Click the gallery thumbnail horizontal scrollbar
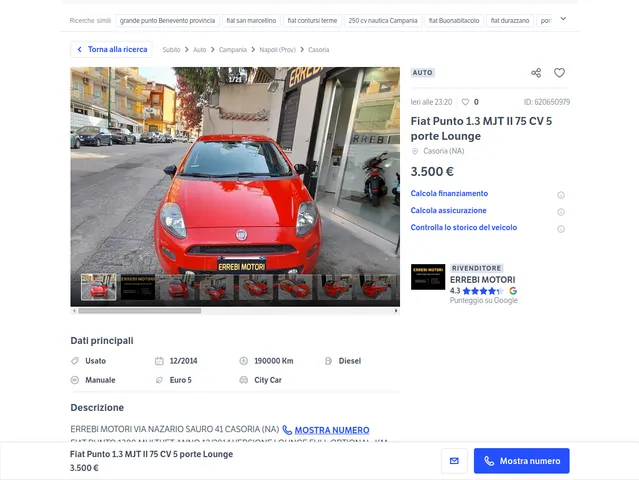The width and height of the screenshot is (639, 480). [x=140, y=310]
